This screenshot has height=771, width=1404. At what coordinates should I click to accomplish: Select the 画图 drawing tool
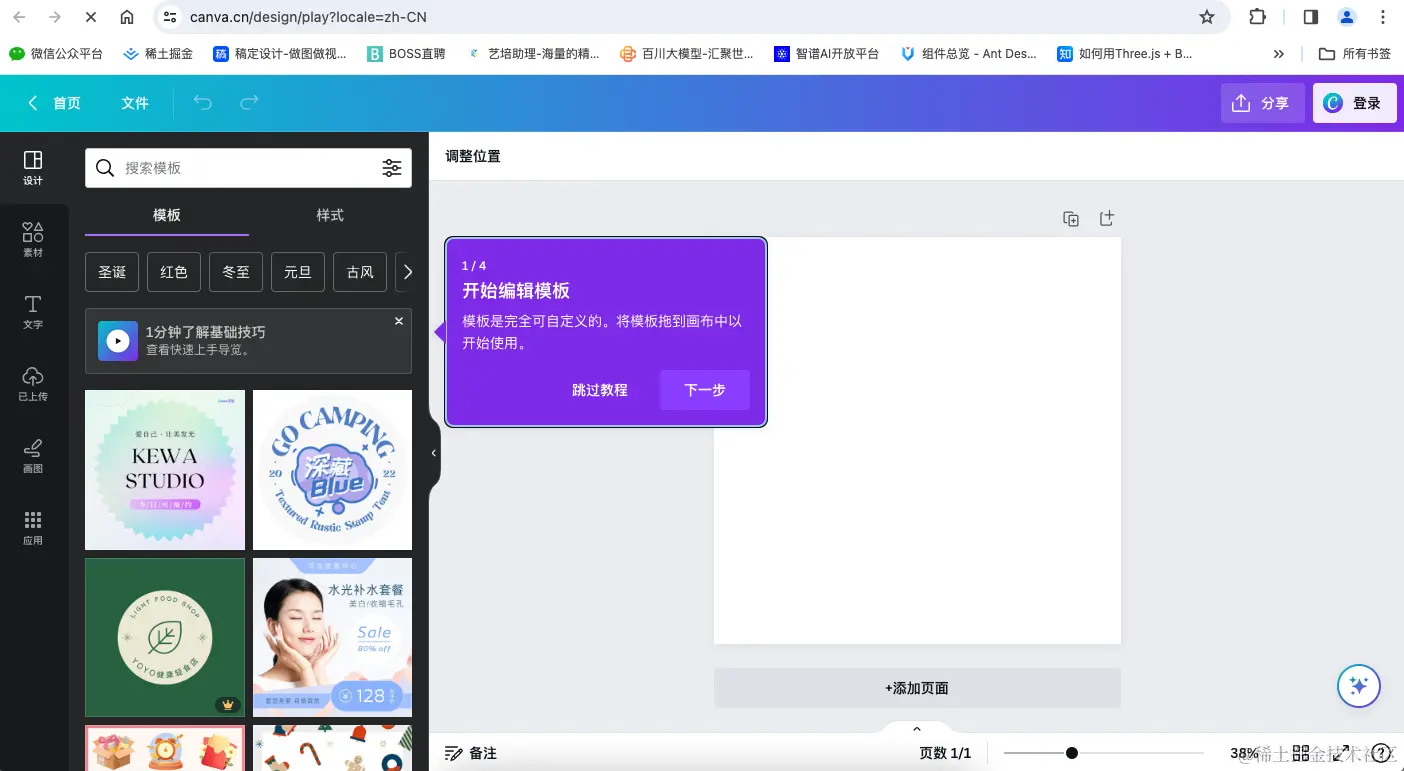[x=33, y=455]
